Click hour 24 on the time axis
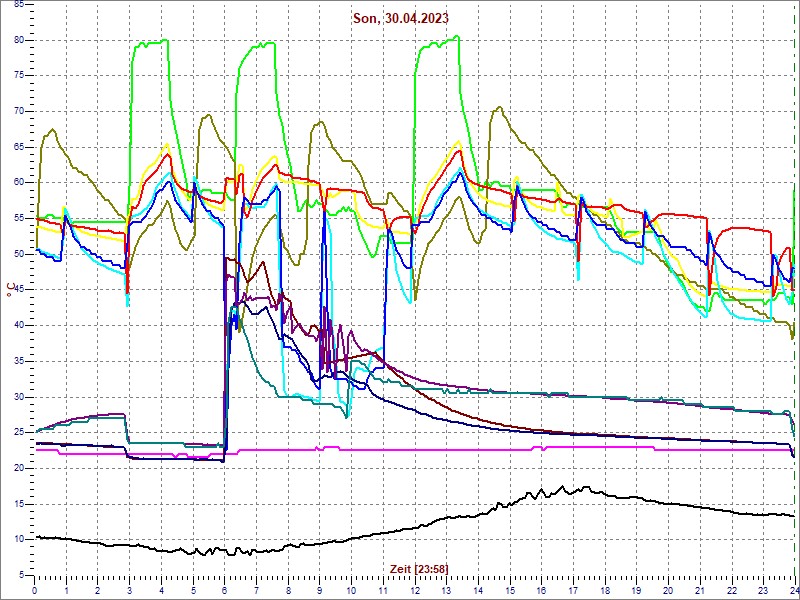 794,590
